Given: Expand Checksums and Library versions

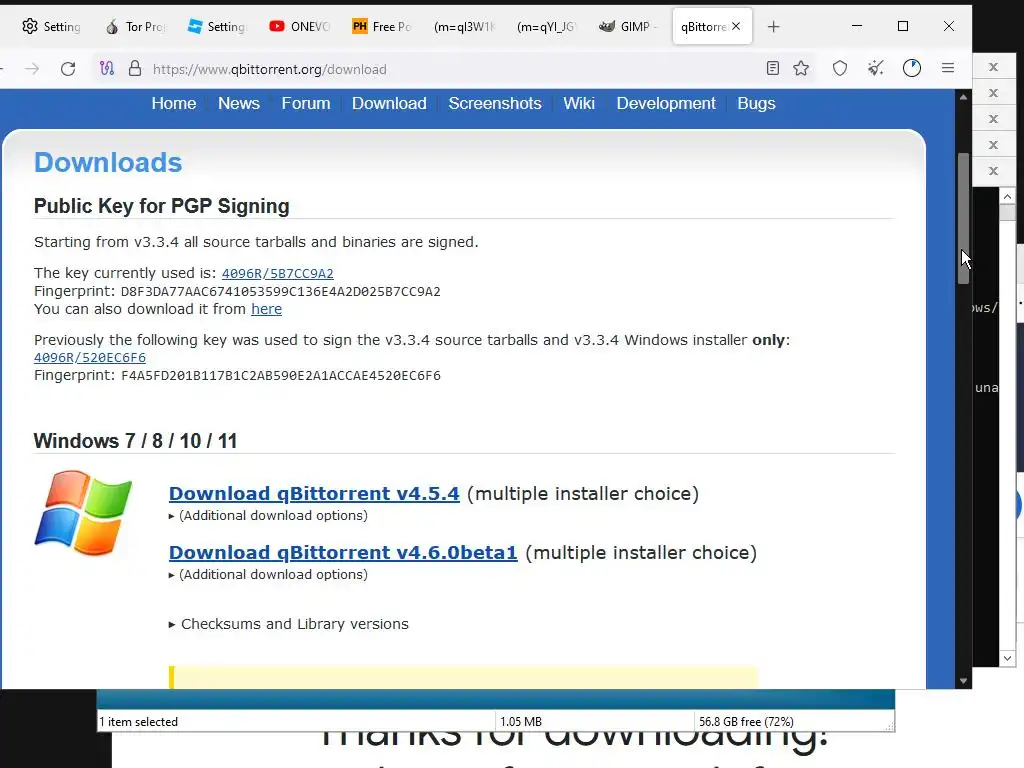Looking at the screenshot, I should (289, 624).
